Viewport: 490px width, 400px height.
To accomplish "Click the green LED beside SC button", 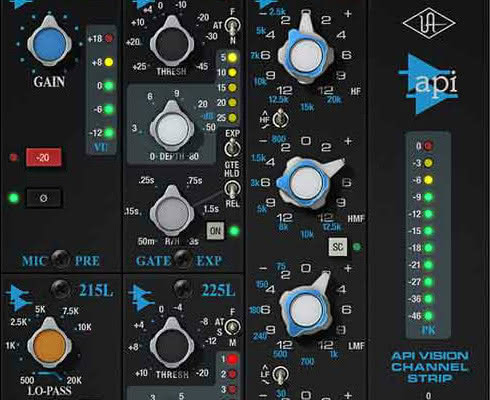I will 357,247.
